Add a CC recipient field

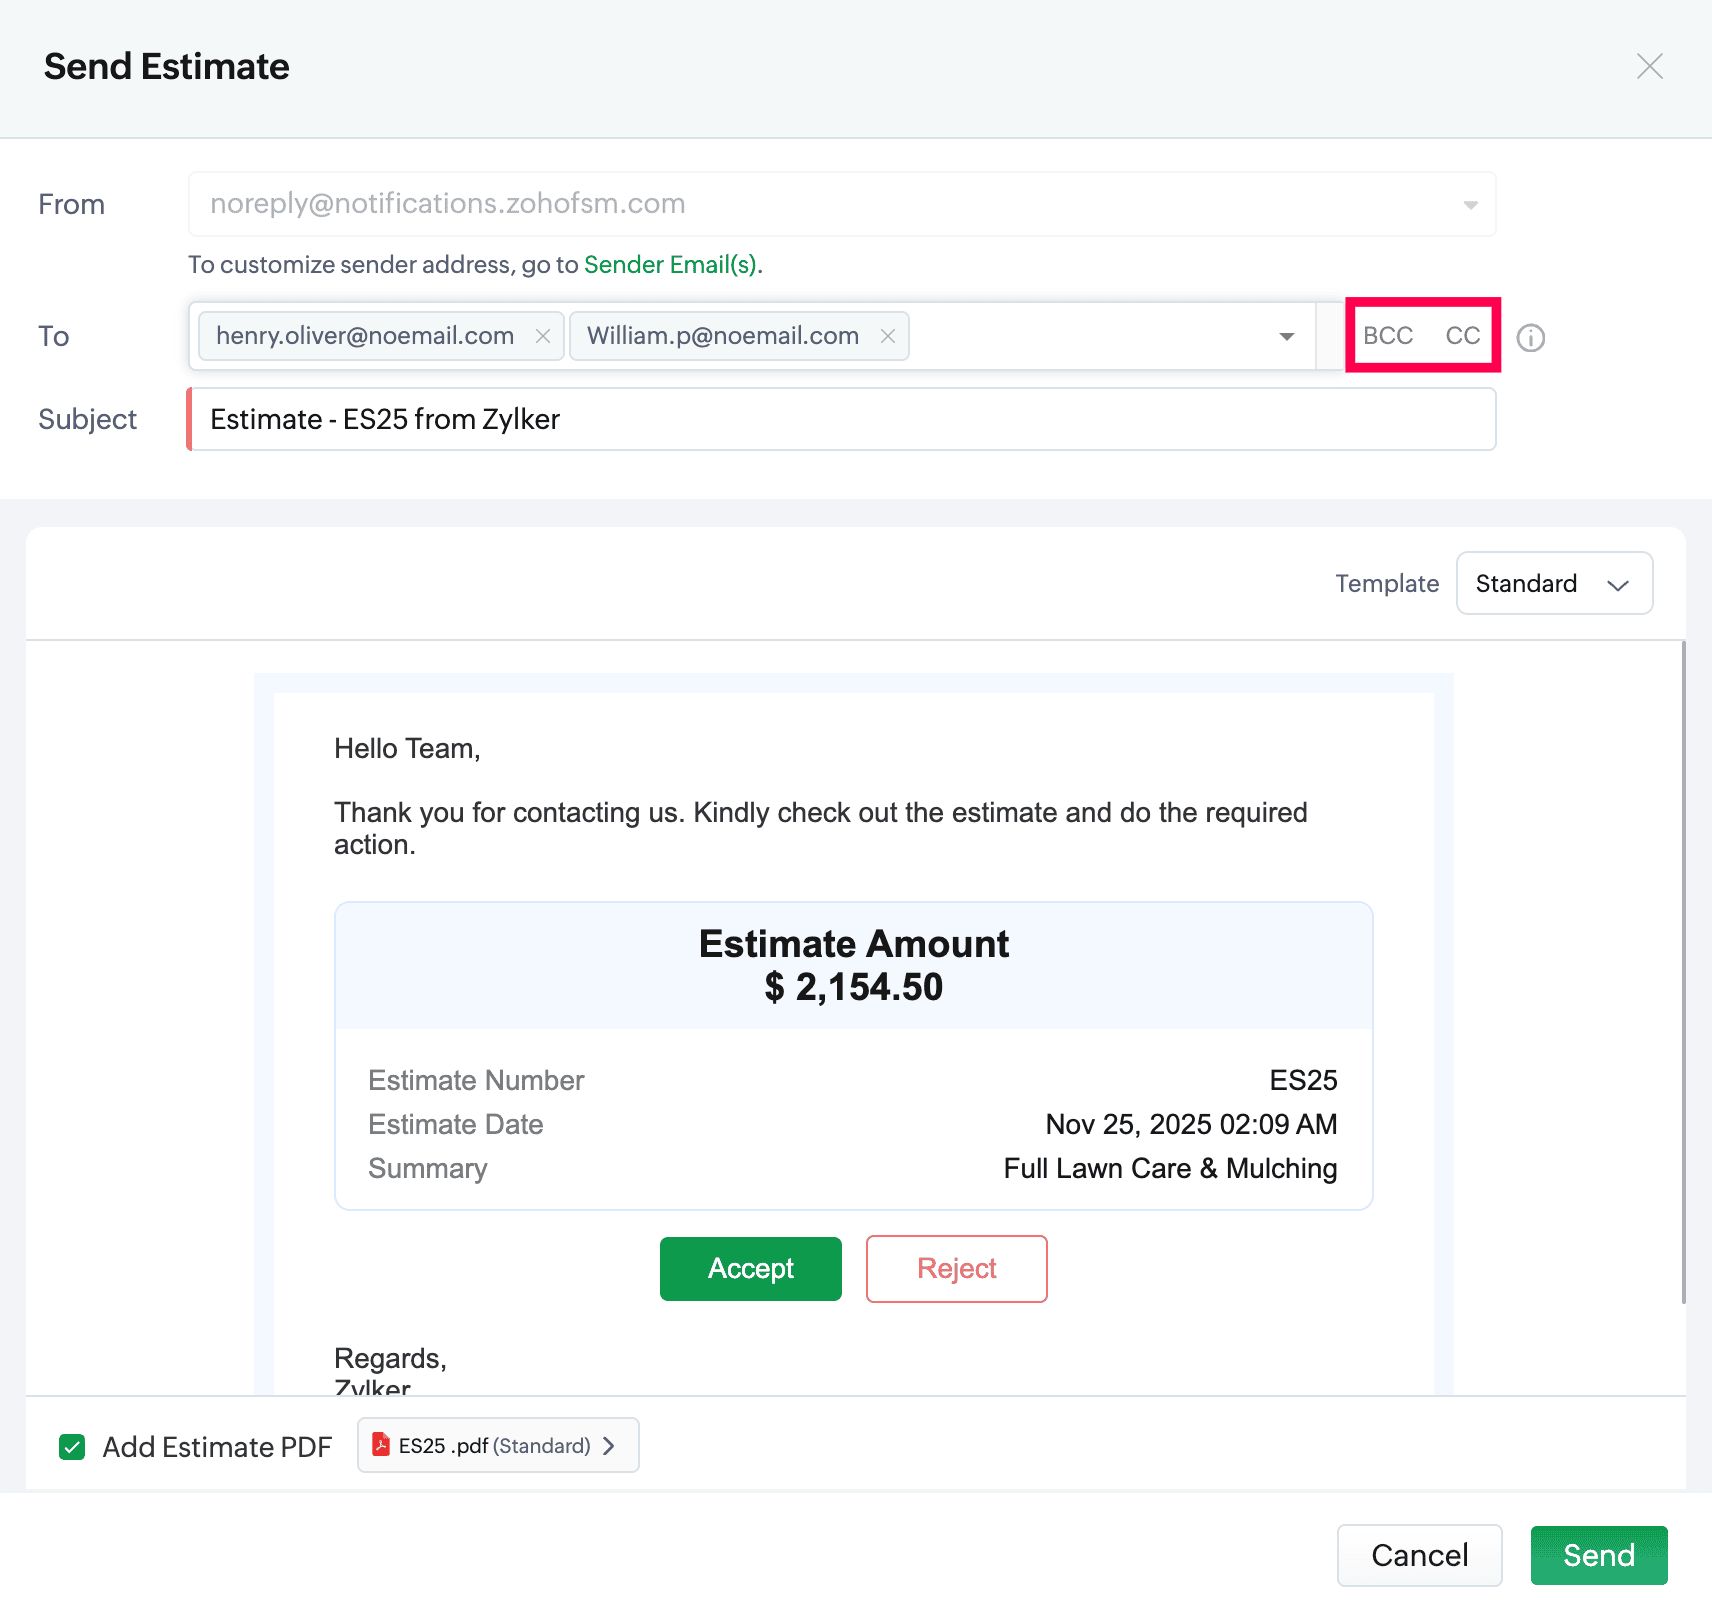click(1462, 336)
